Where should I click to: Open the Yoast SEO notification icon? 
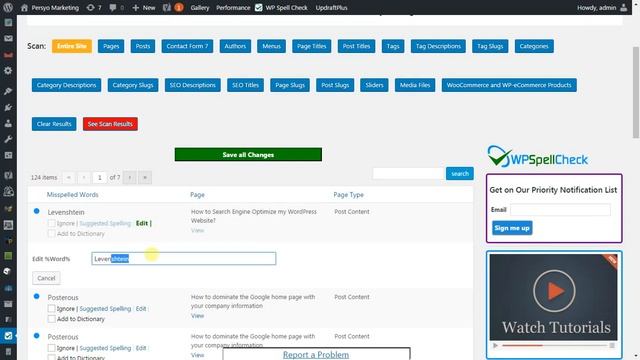click(x=173, y=7)
